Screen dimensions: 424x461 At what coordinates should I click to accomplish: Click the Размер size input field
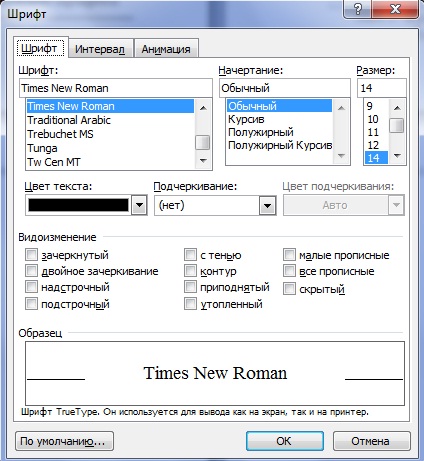tap(382, 88)
